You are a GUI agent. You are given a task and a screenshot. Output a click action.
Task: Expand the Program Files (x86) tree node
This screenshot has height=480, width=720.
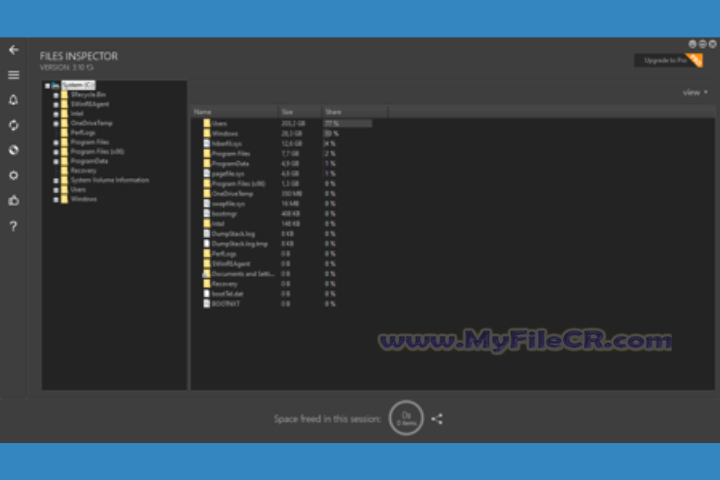pyautogui.click(x=56, y=152)
